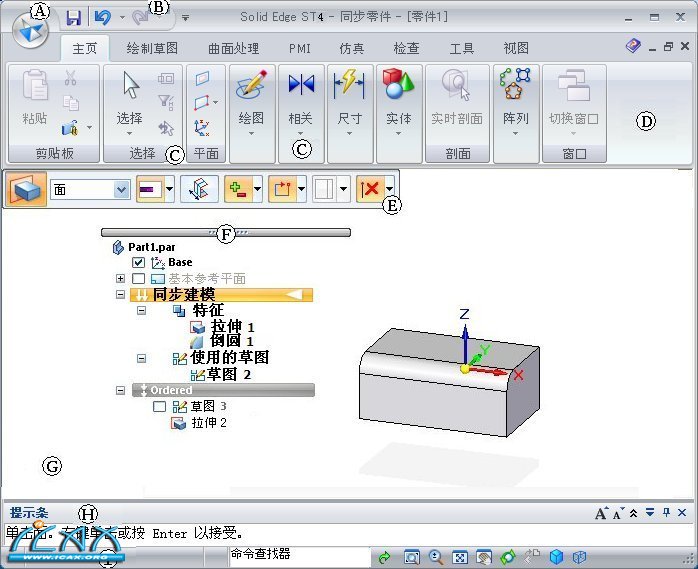698x569 pixels.
Task: Open the 尺寸 (Dimension) tool group
Action: coord(350,100)
